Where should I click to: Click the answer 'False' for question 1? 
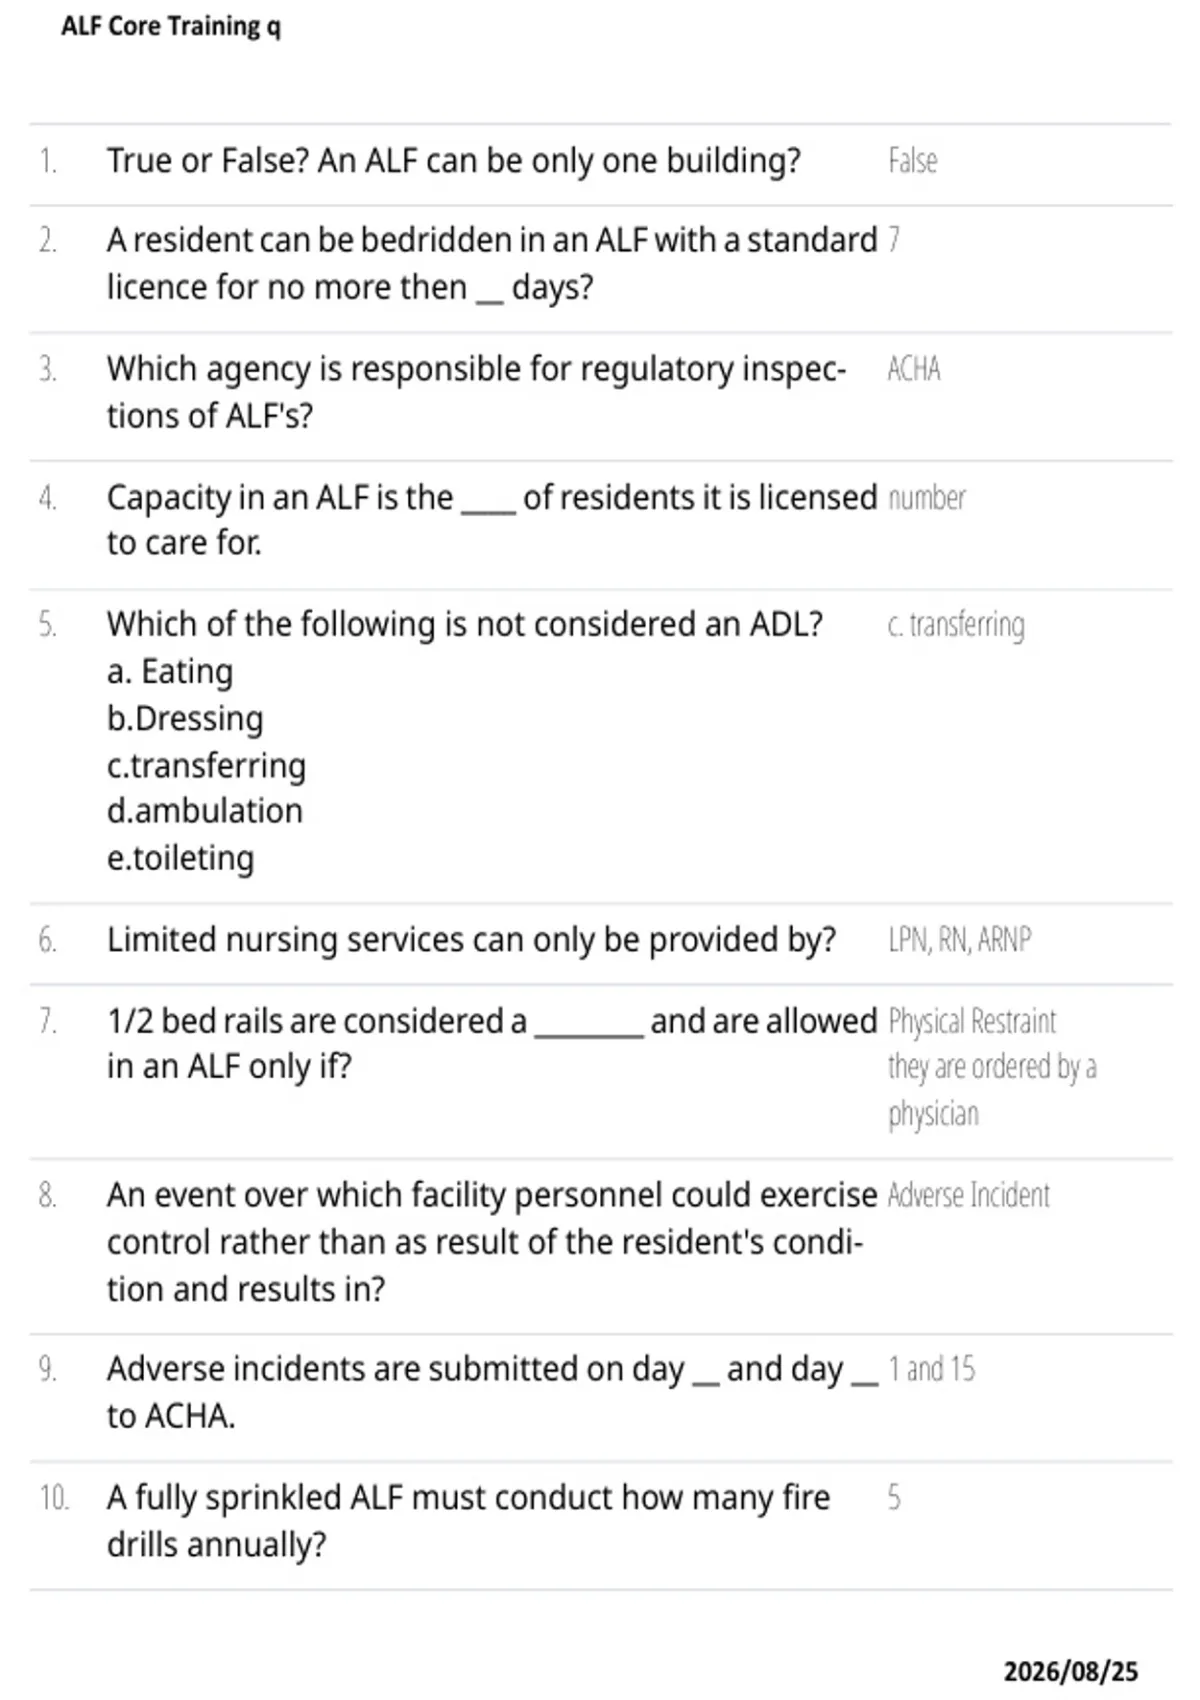click(912, 161)
